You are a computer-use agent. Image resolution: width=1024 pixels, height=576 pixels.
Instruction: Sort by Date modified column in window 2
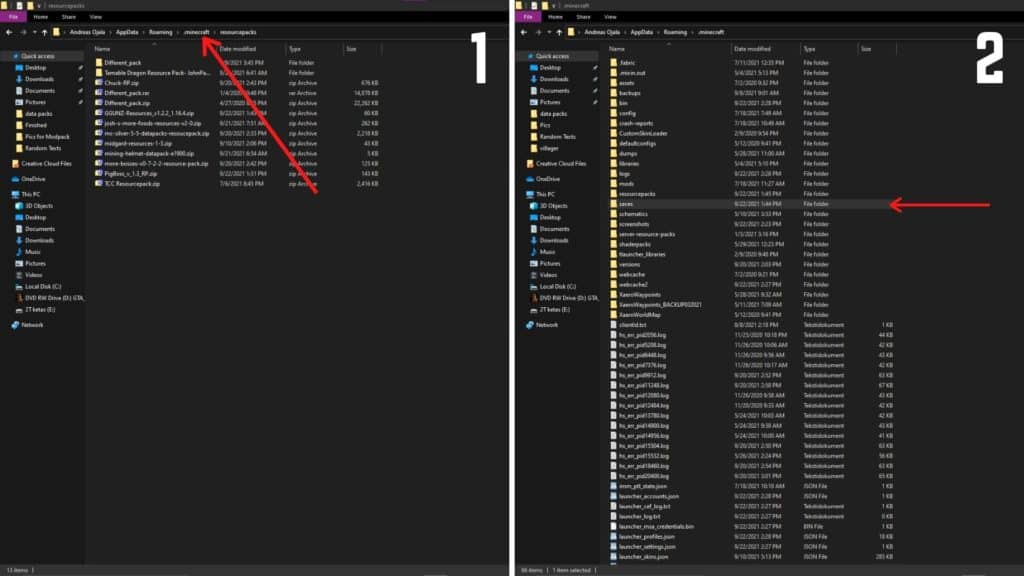[752, 49]
